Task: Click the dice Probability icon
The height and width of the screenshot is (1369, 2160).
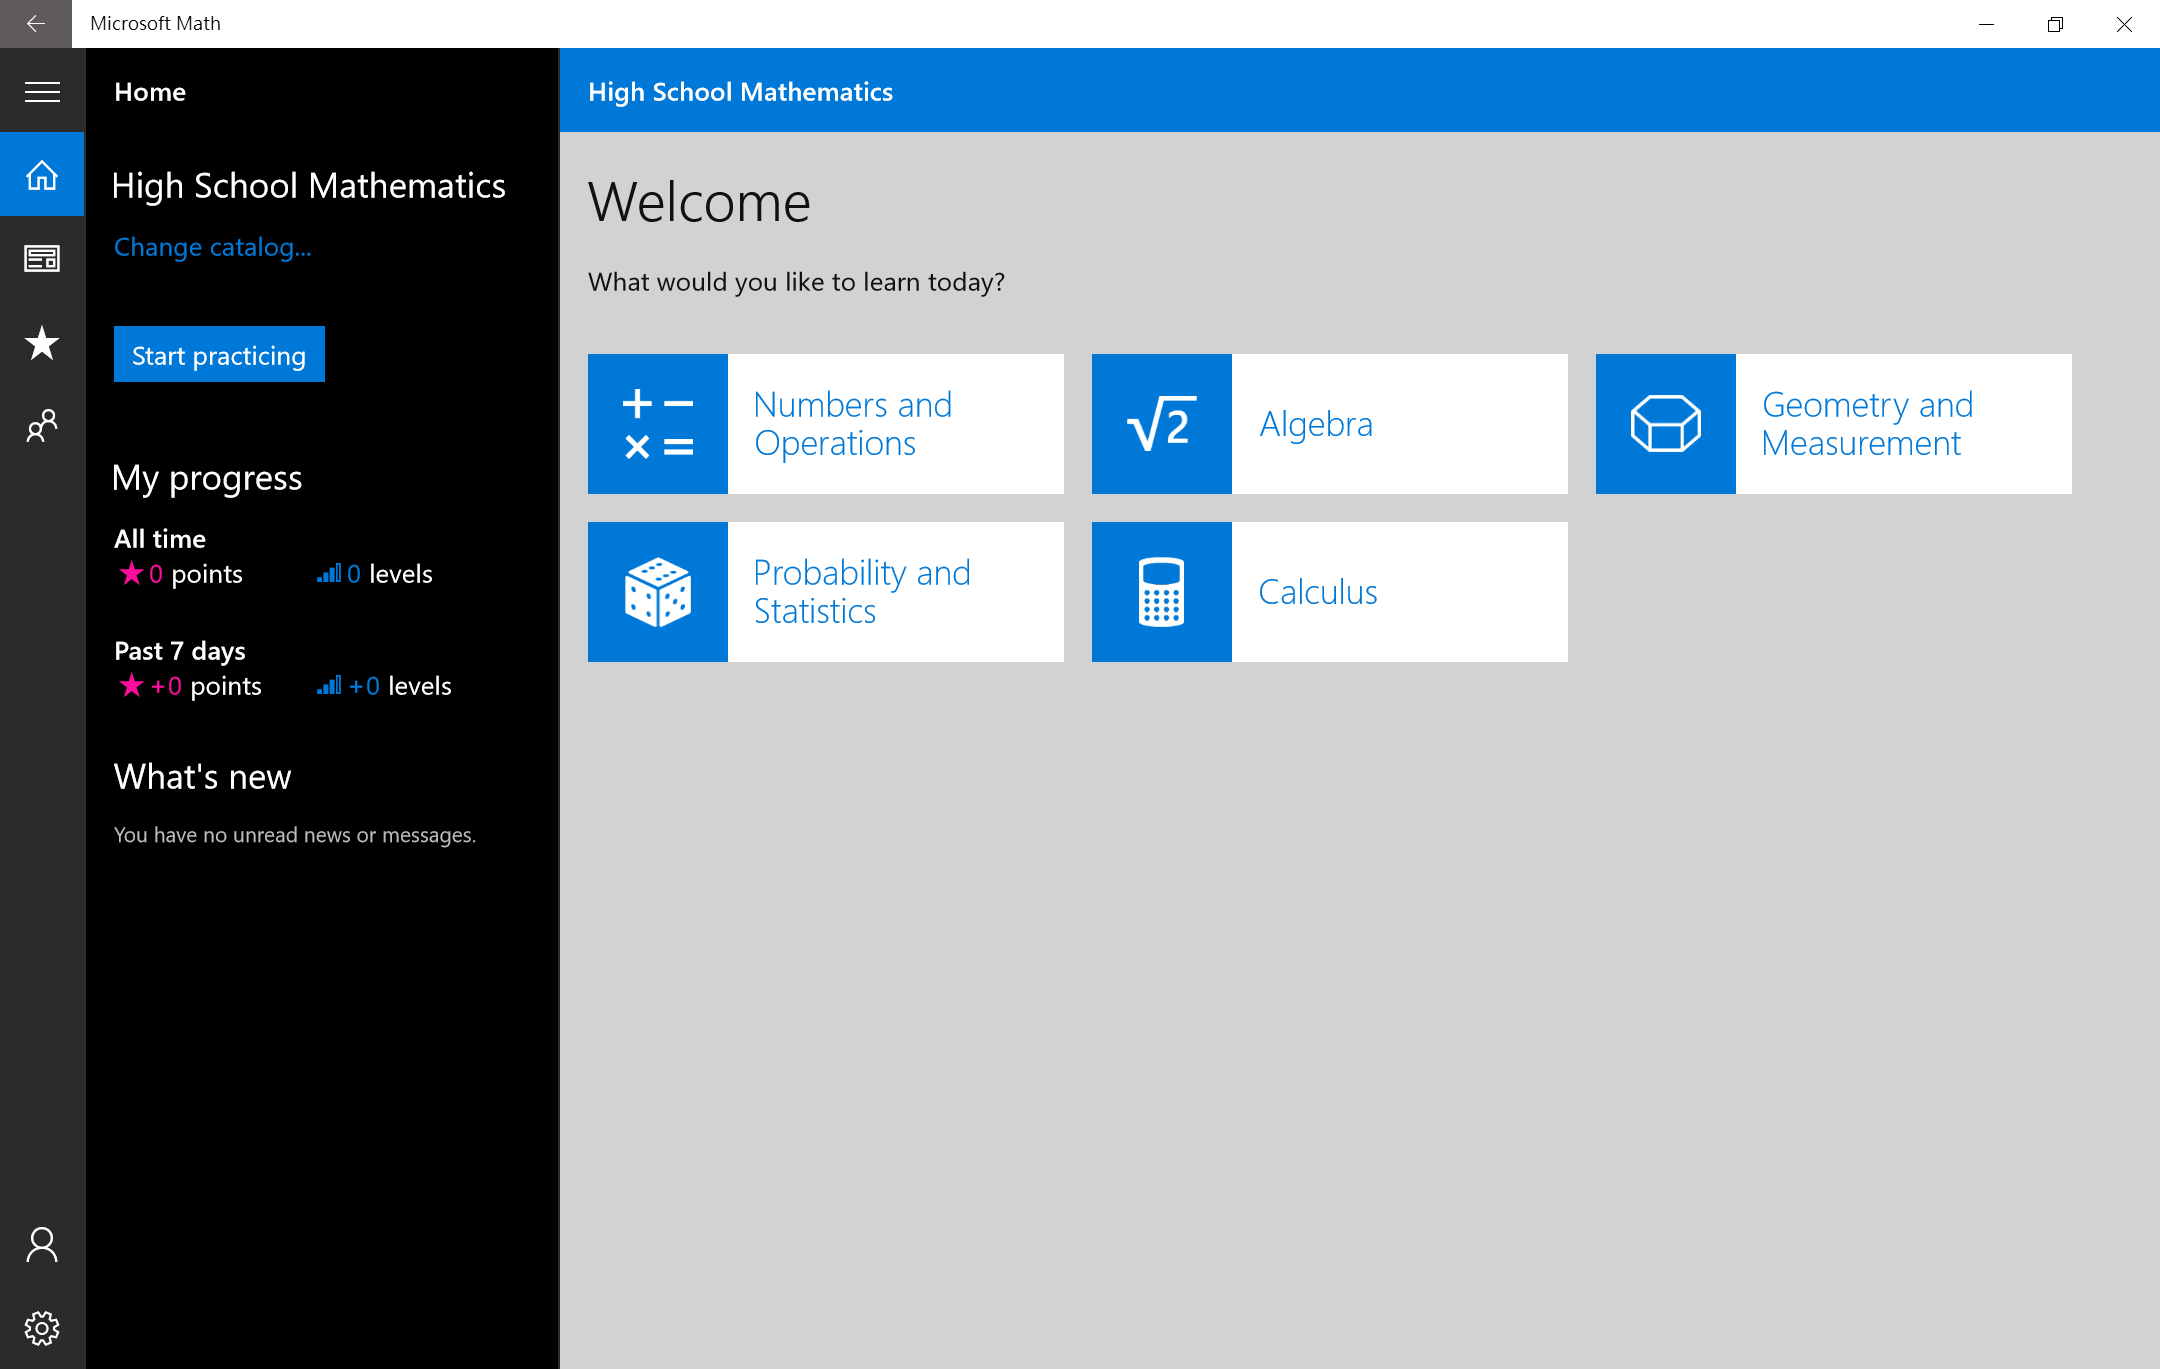Action: pyautogui.click(x=658, y=592)
